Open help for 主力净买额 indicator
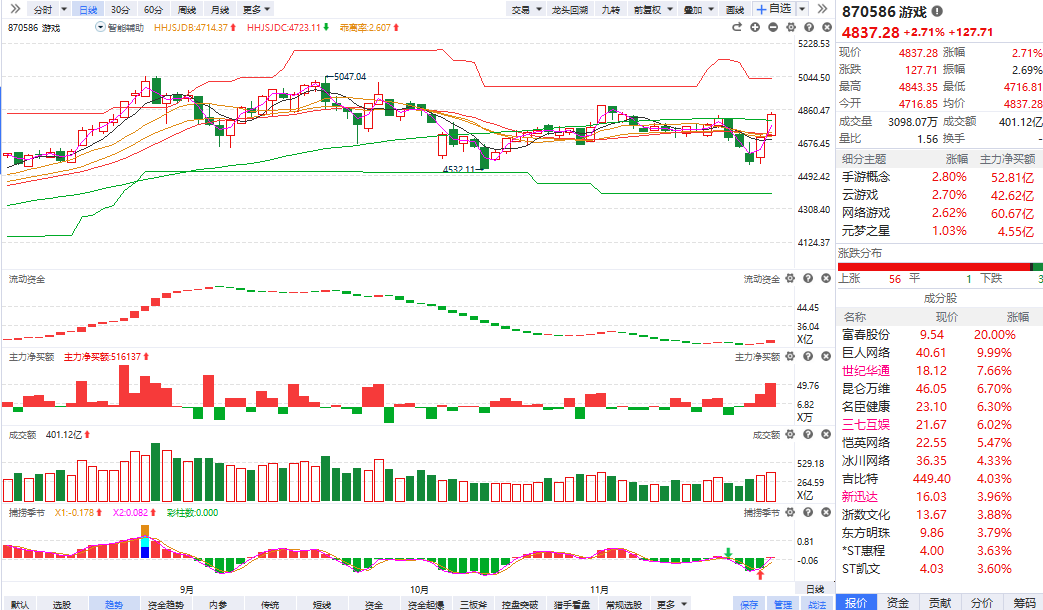1043x610 pixels. click(806, 357)
